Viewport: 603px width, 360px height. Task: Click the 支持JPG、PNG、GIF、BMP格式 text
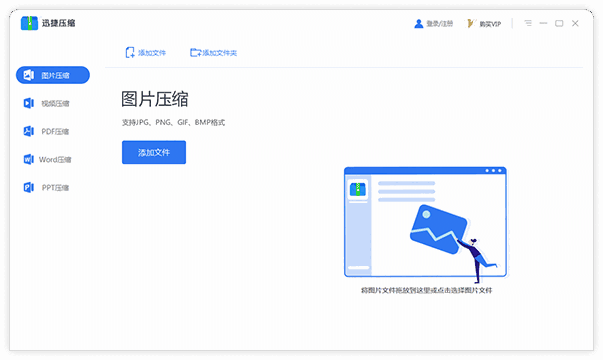tap(173, 122)
